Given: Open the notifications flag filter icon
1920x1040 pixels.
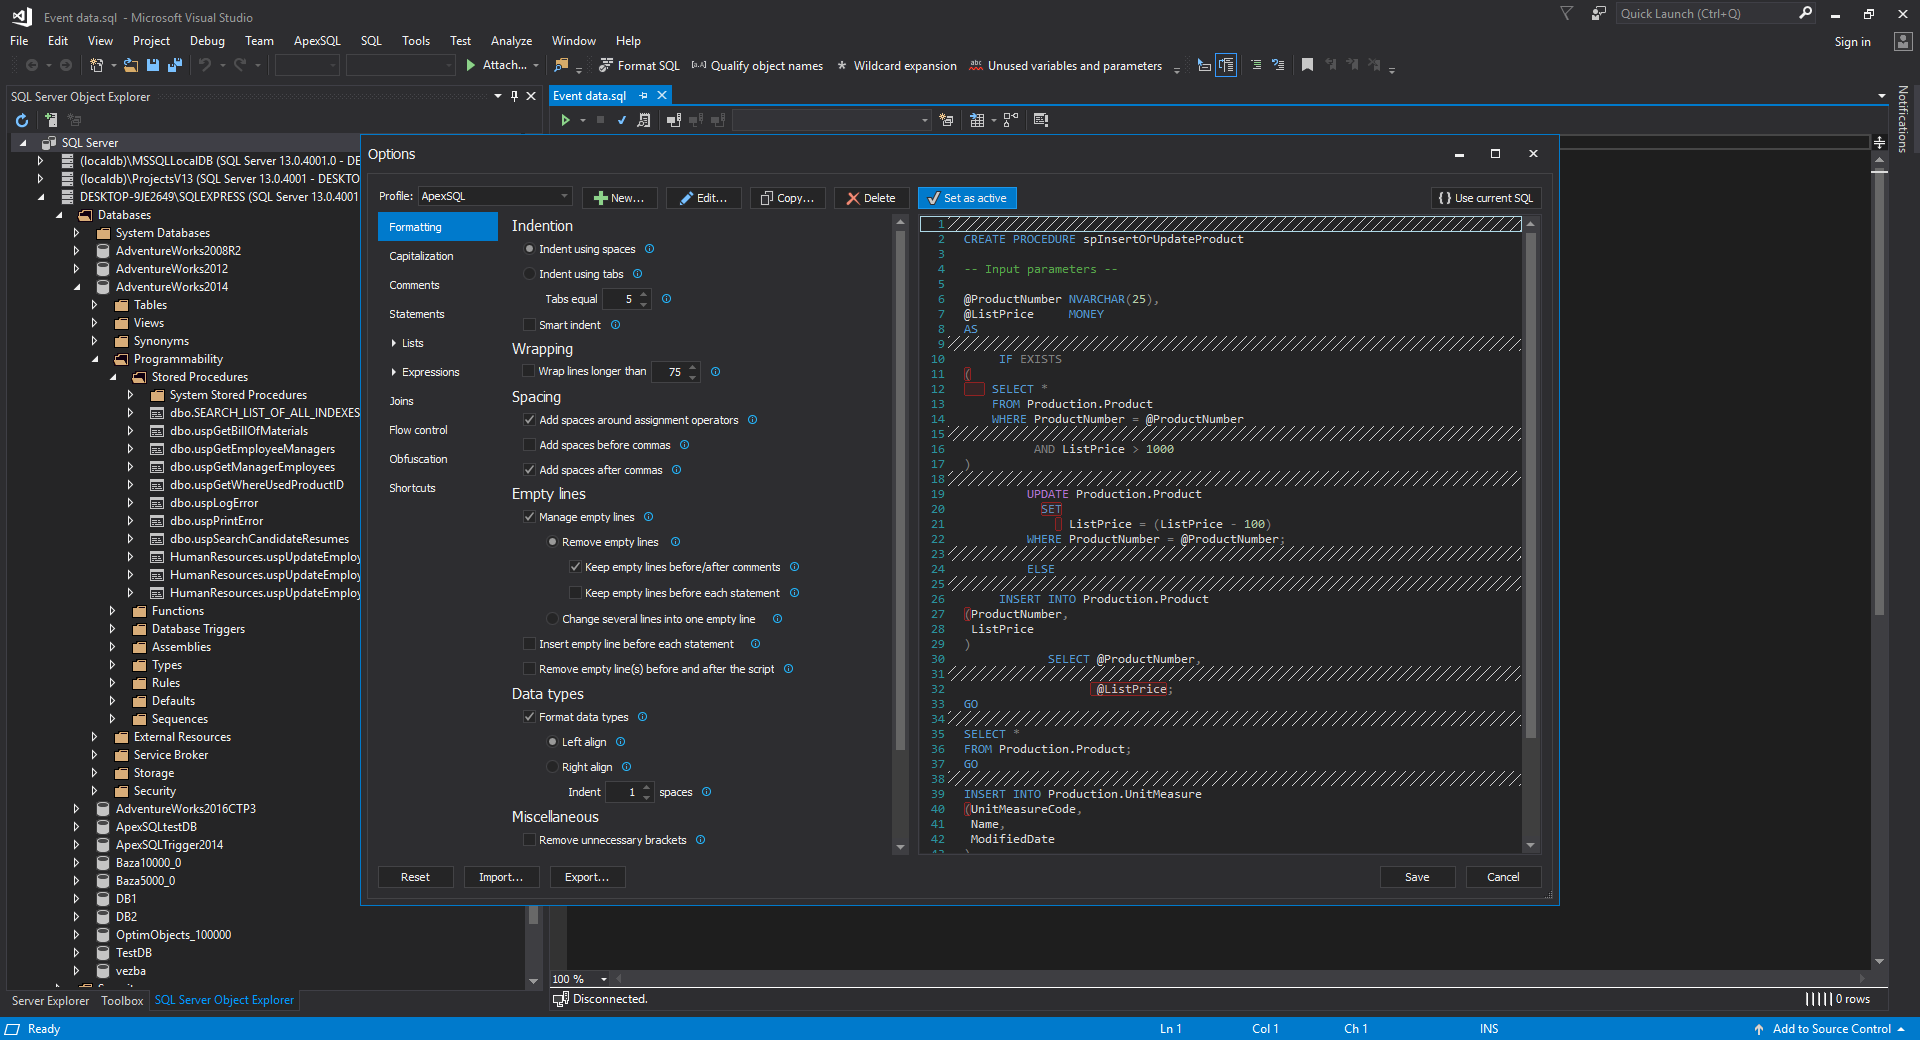Looking at the screenshot, I should click(x=1566, y=14).
